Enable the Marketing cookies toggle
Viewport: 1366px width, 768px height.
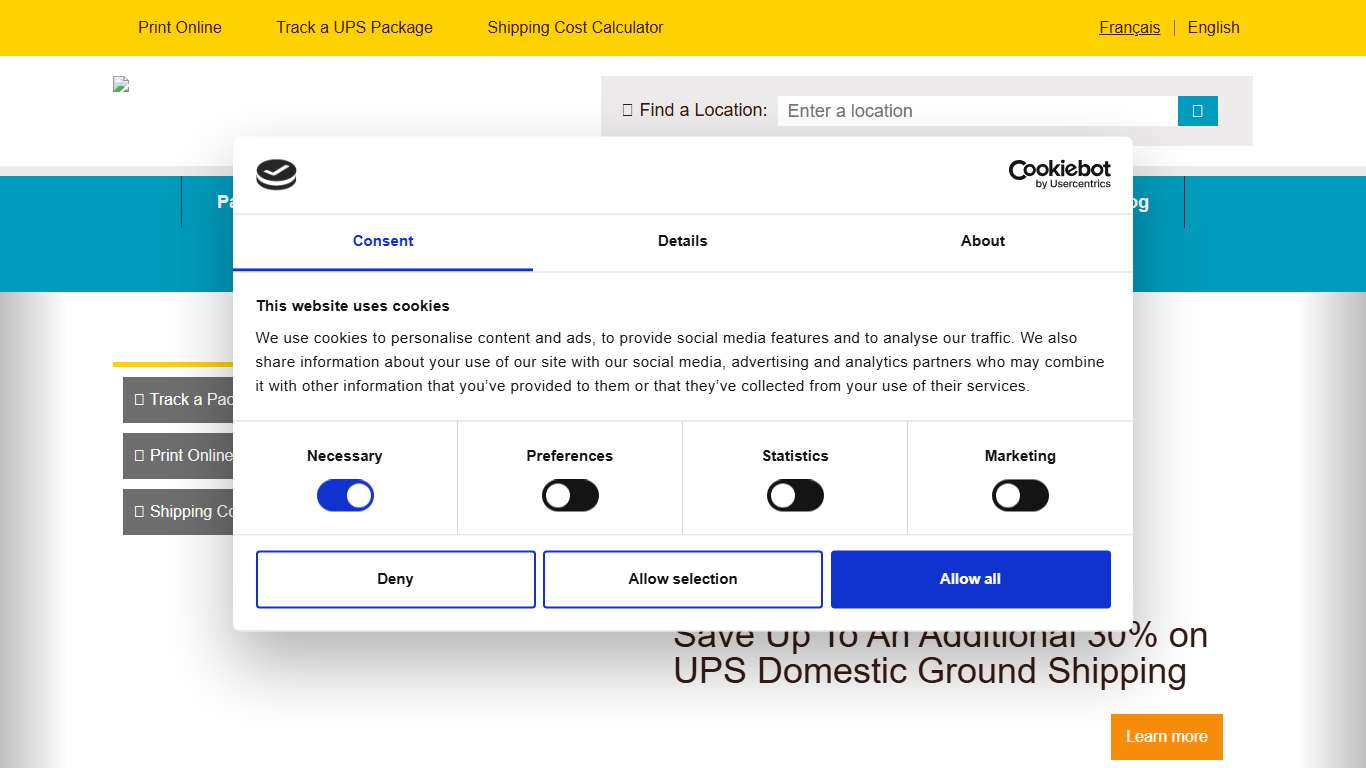1020,495
